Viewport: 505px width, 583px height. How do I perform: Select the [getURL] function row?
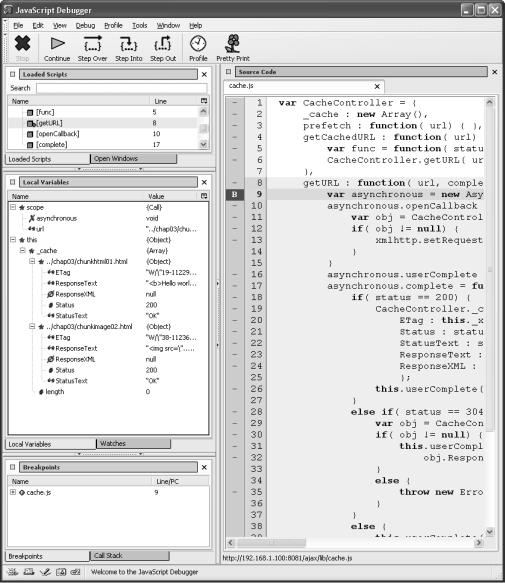(x=103, y=123)
